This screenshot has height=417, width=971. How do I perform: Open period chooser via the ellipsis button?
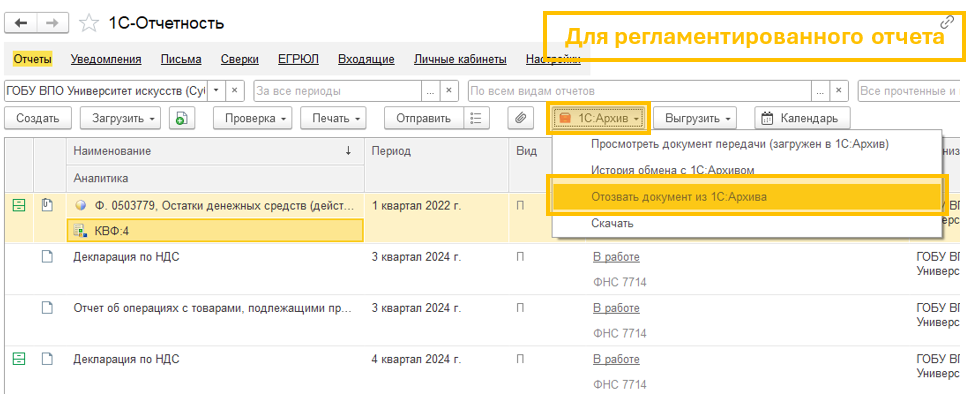tap(431, 90)
